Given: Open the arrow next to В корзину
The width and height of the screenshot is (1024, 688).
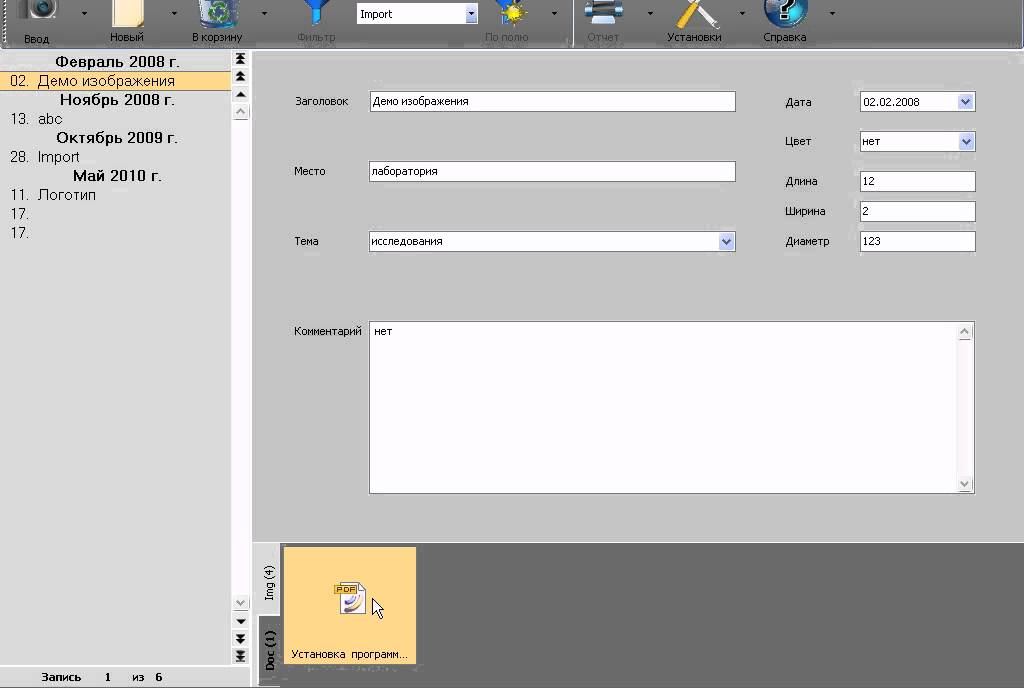Looking at the screenshot, I should click(264, 13).
